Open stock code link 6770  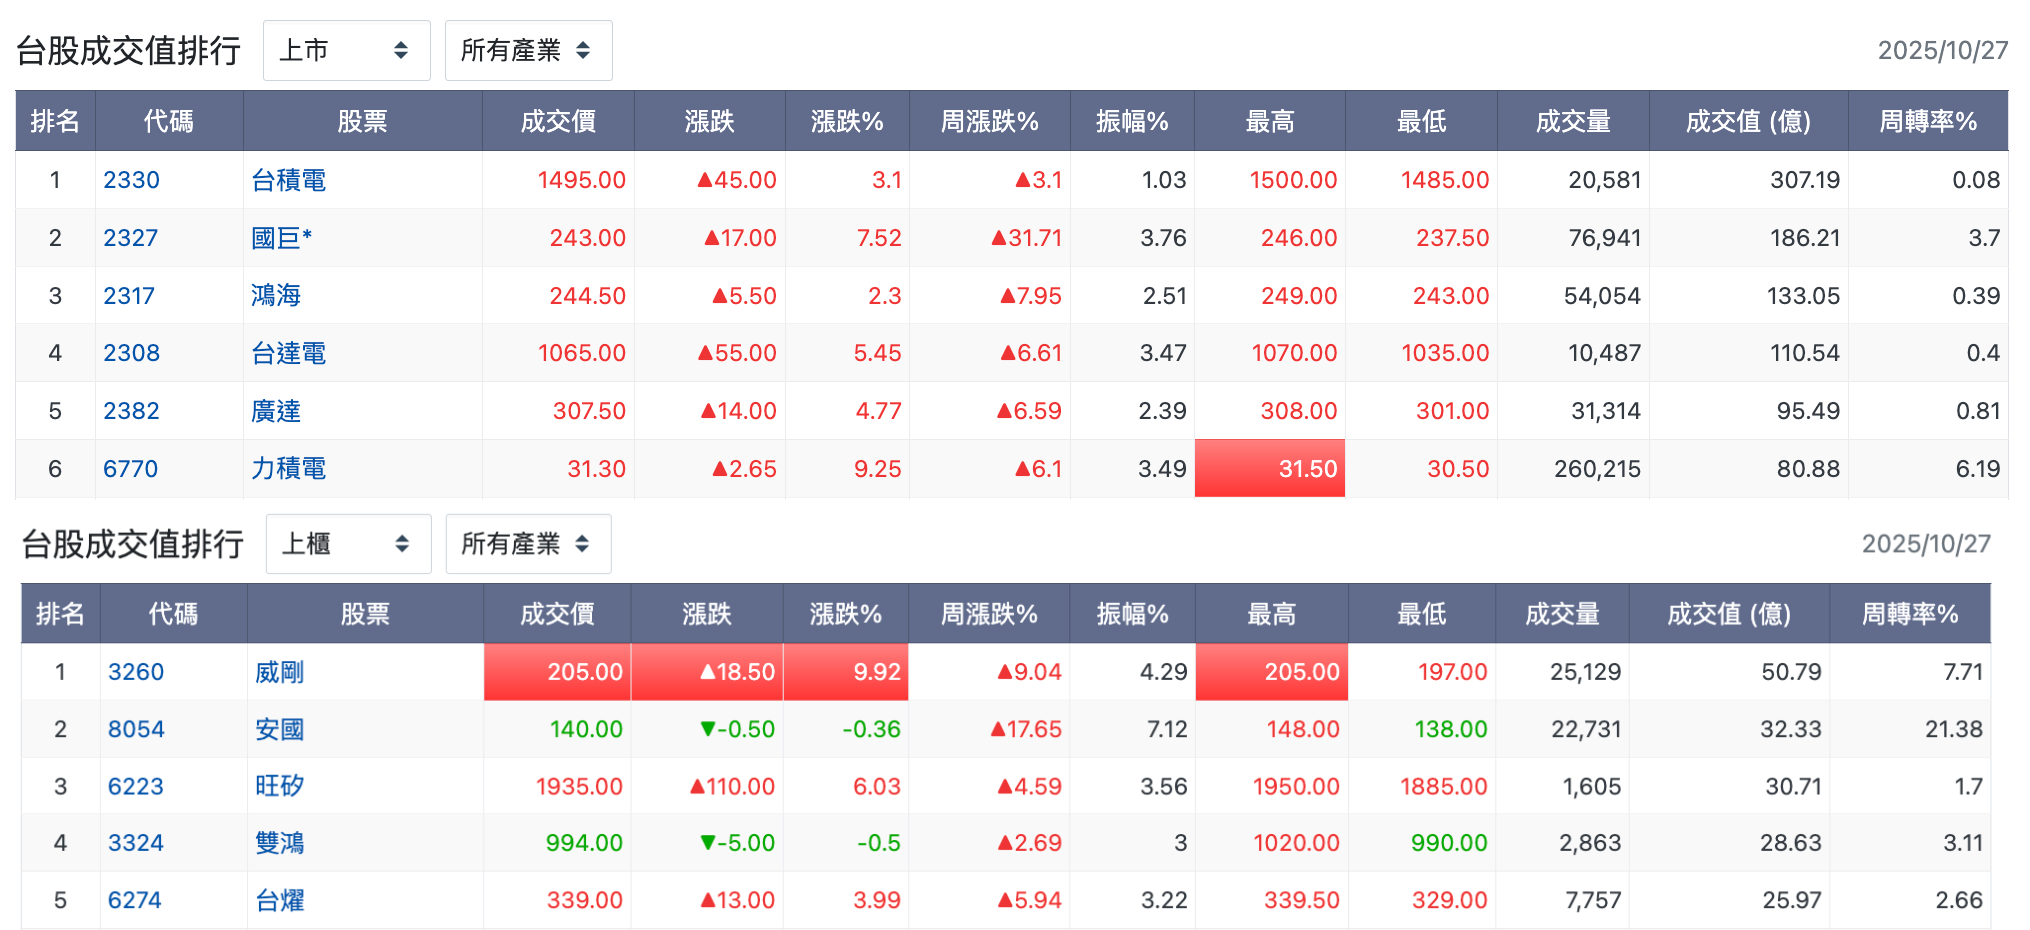(130, 469)
